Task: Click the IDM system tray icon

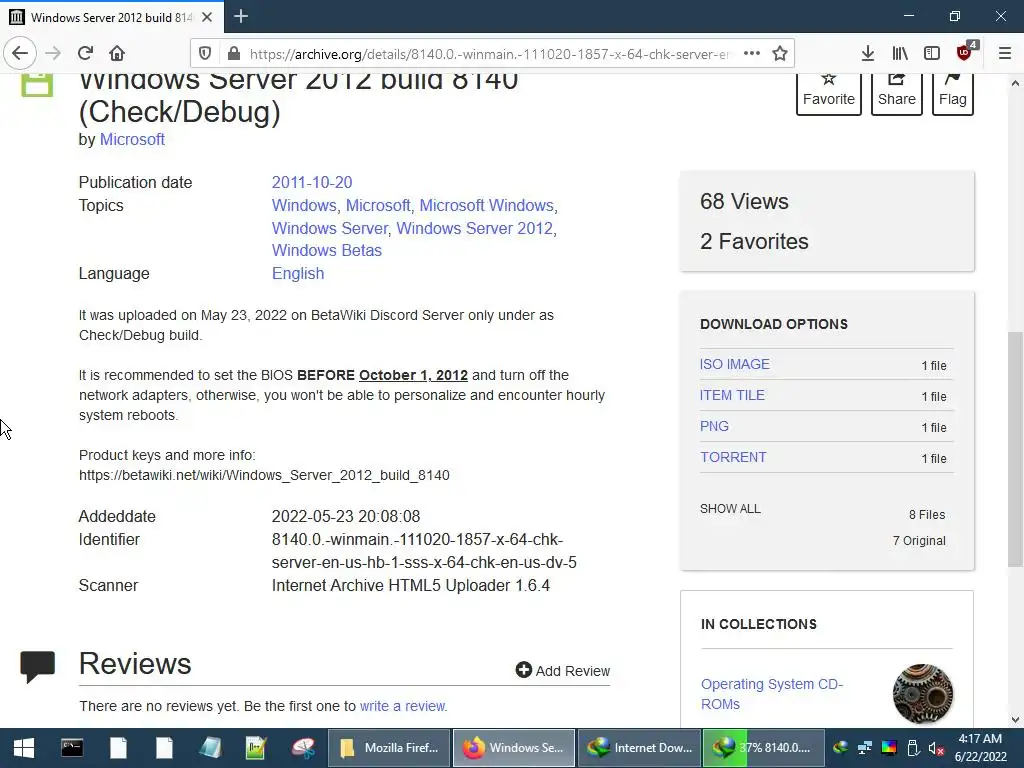Action: 840,748
